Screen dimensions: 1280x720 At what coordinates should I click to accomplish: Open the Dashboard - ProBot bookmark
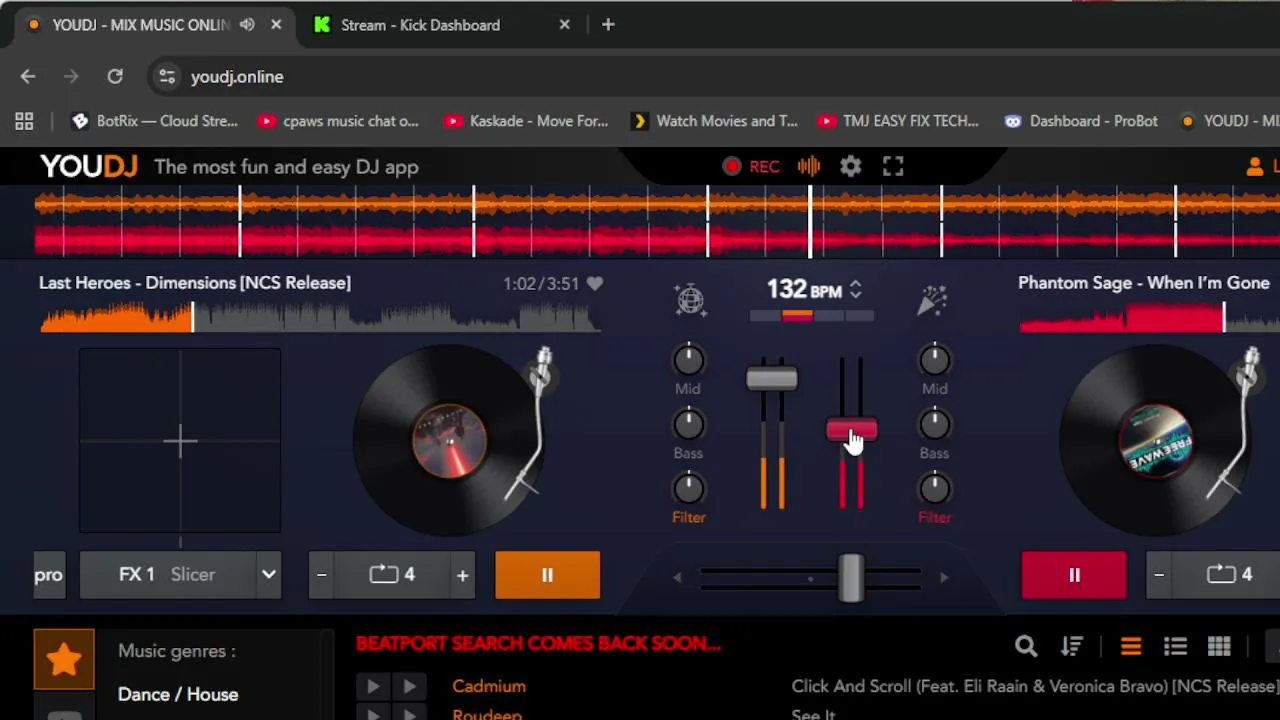1081,121
